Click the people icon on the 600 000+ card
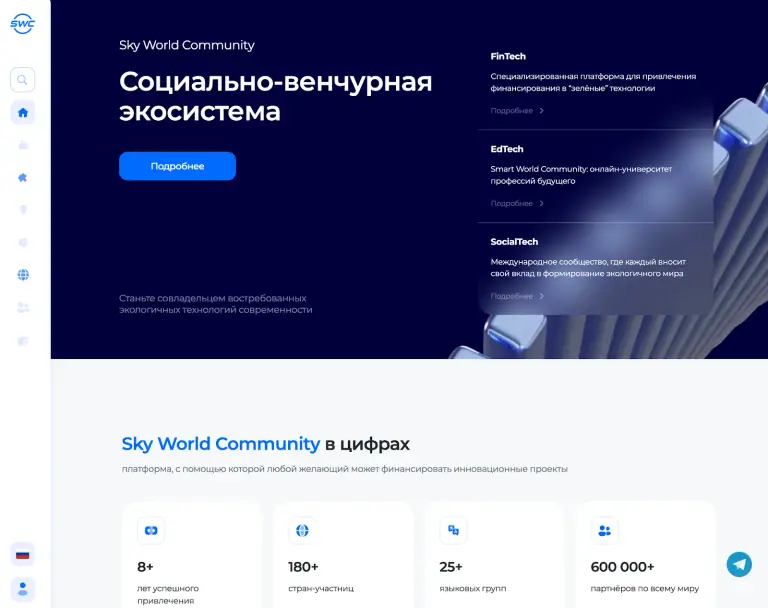Screen dimensions: 768x608 [605, 531]
